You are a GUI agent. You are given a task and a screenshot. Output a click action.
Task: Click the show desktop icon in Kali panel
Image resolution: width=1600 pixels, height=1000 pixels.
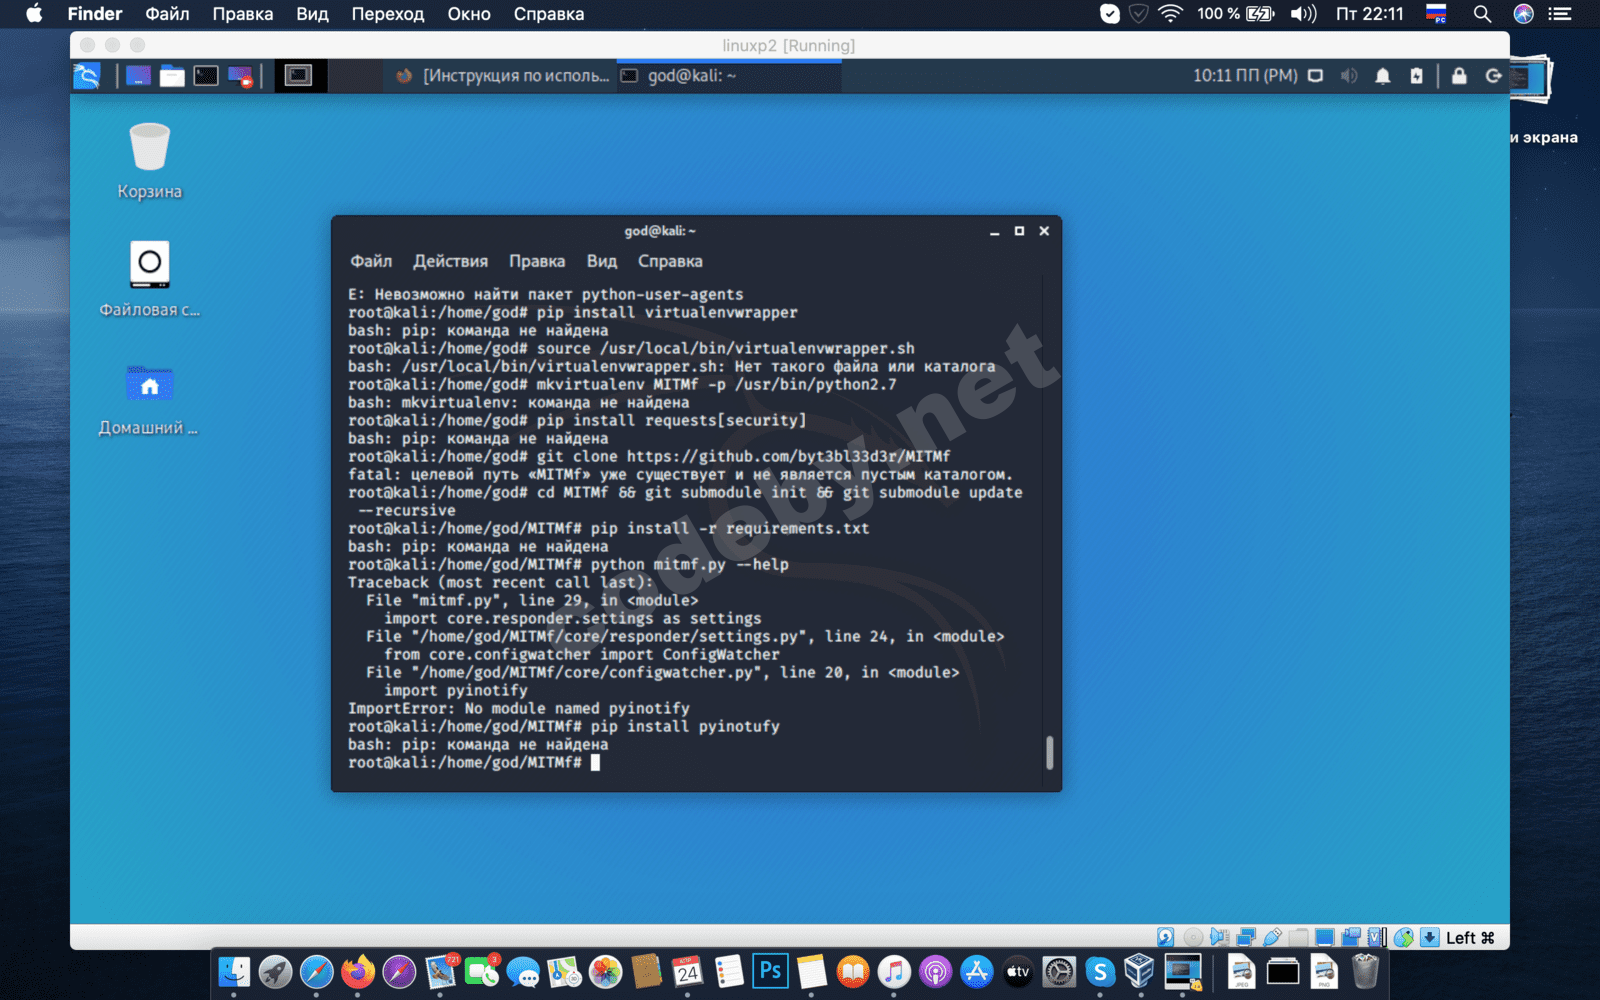(x=138, y=76)
